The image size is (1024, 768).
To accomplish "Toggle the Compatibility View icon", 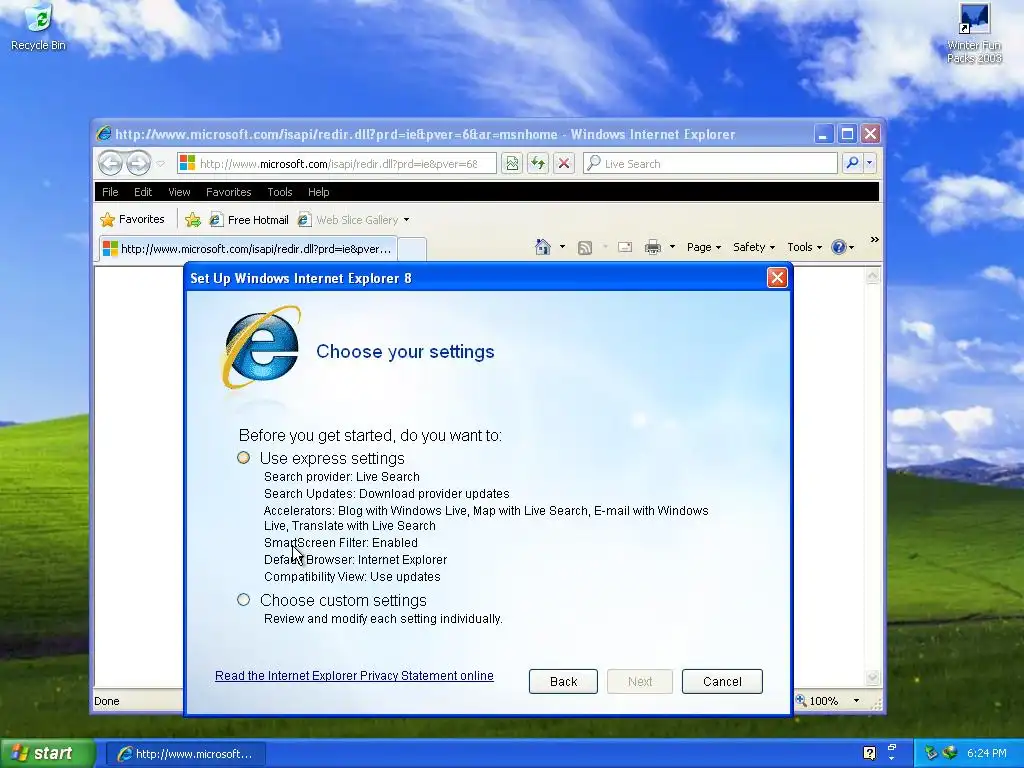I will [512, 163].
